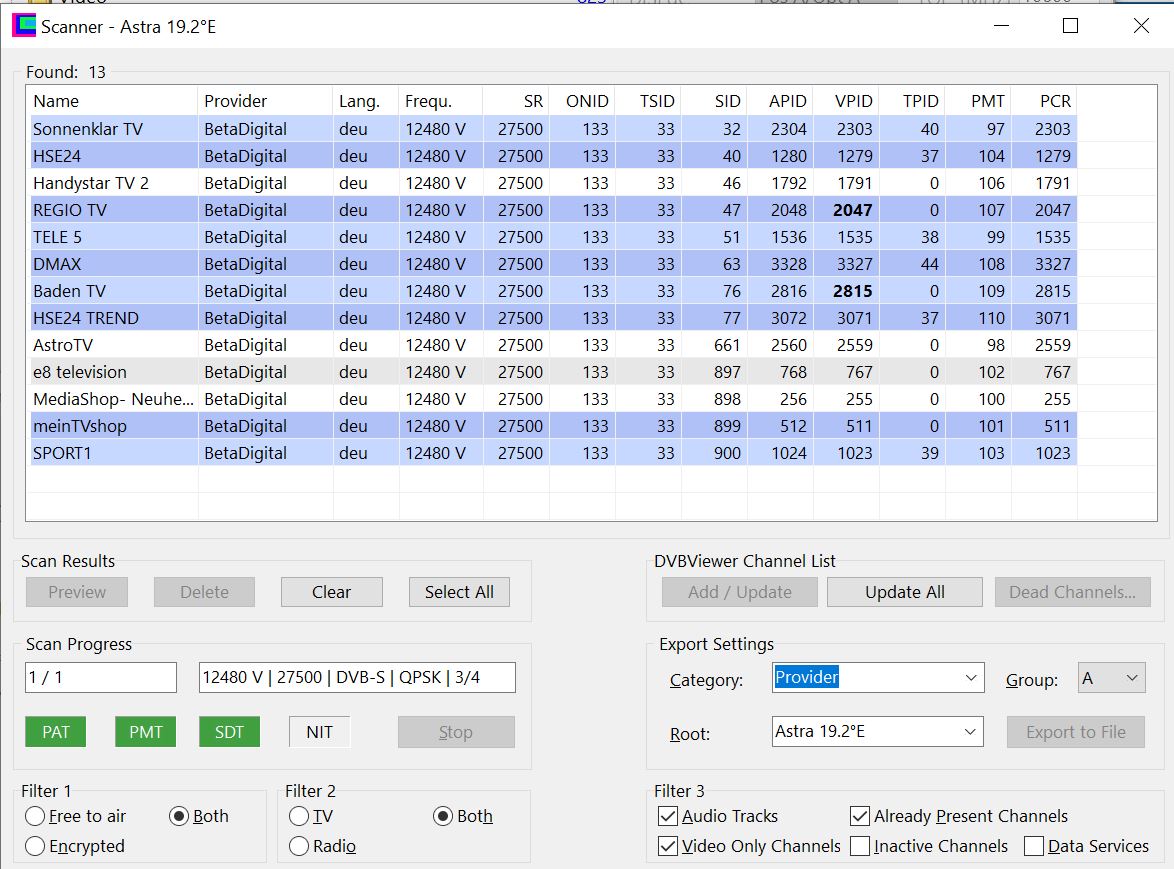Screen dimensions: 1174x869
Task: Uncheck the Audio Tracks filter
Action: (x=668, y=816)
